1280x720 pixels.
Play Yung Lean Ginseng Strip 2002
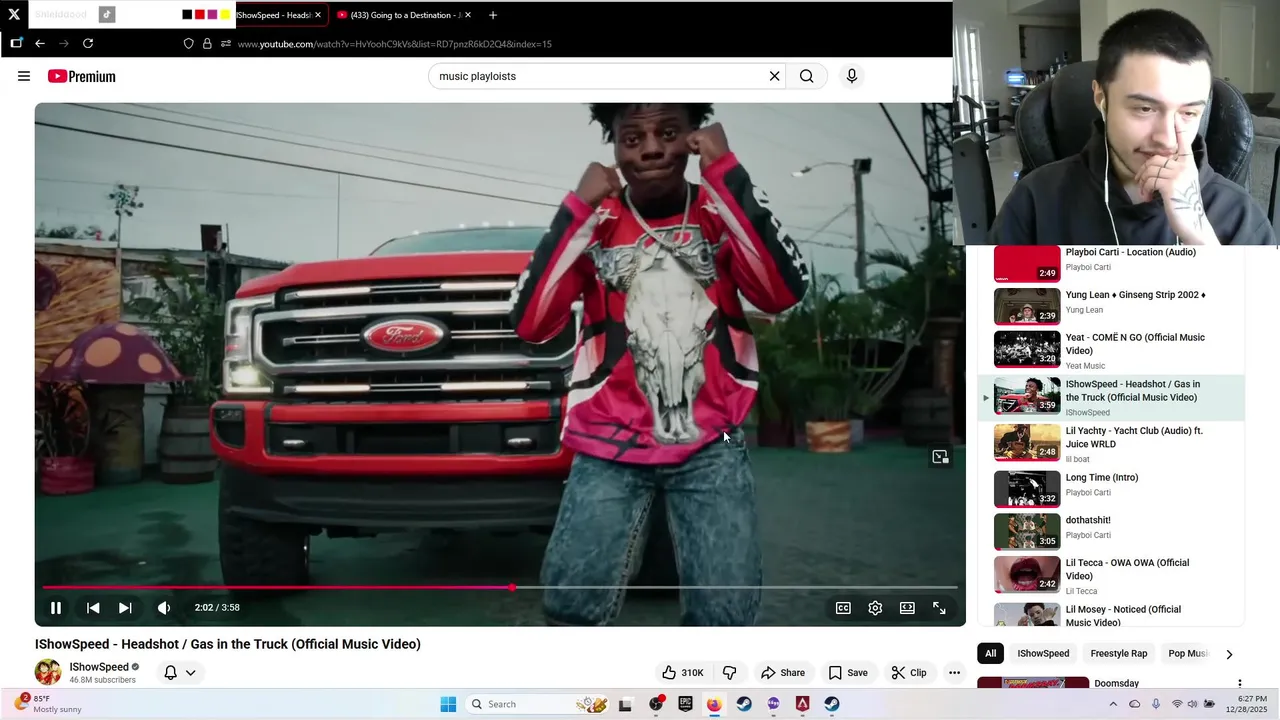point(1110,305)
